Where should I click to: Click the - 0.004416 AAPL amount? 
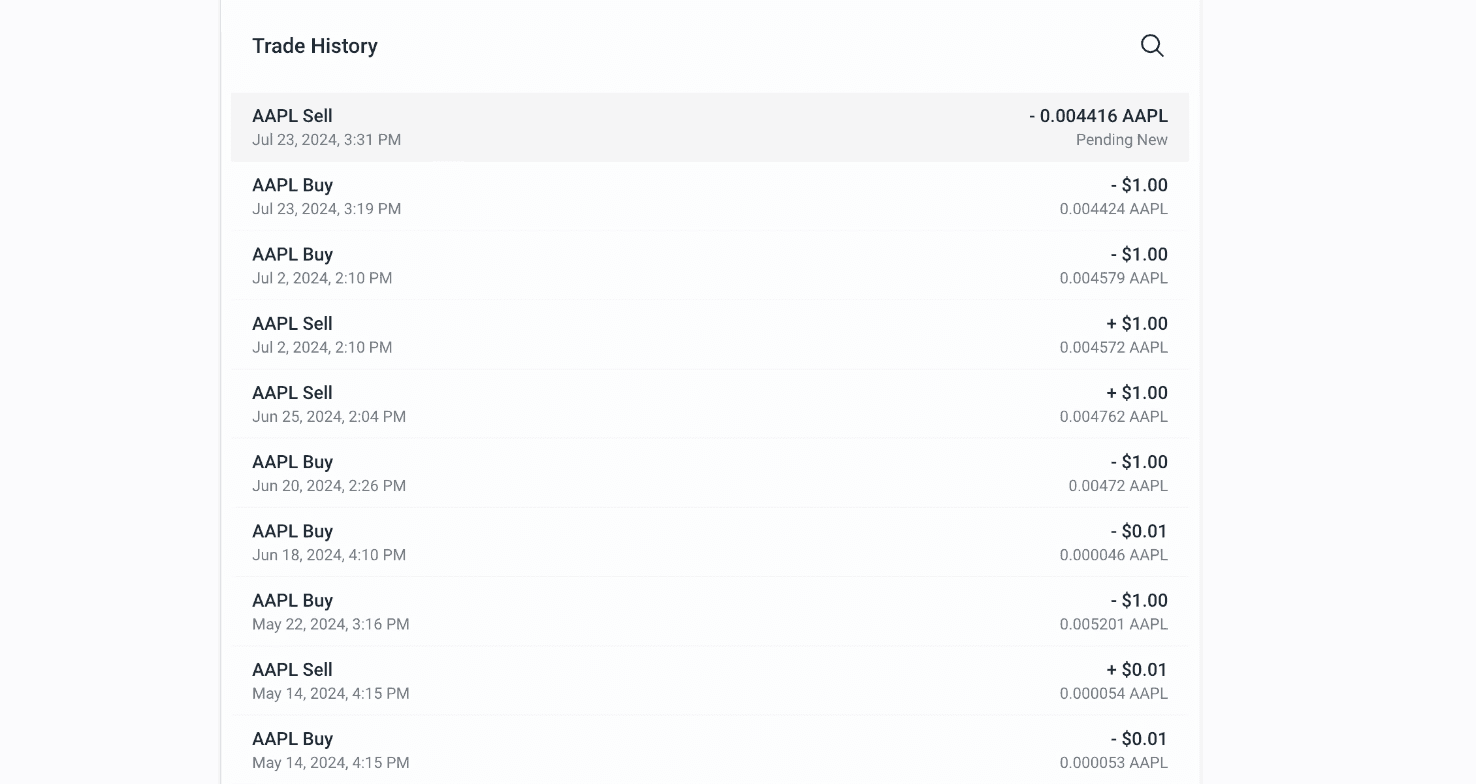coord(1098,116)
